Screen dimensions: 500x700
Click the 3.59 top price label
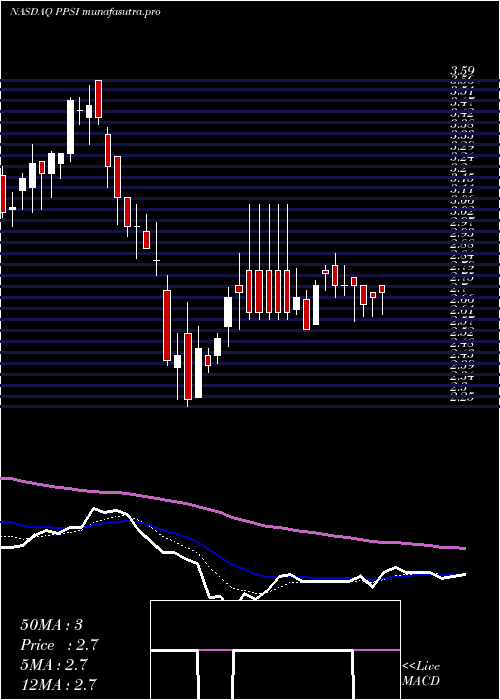click(x=462, y=71)
